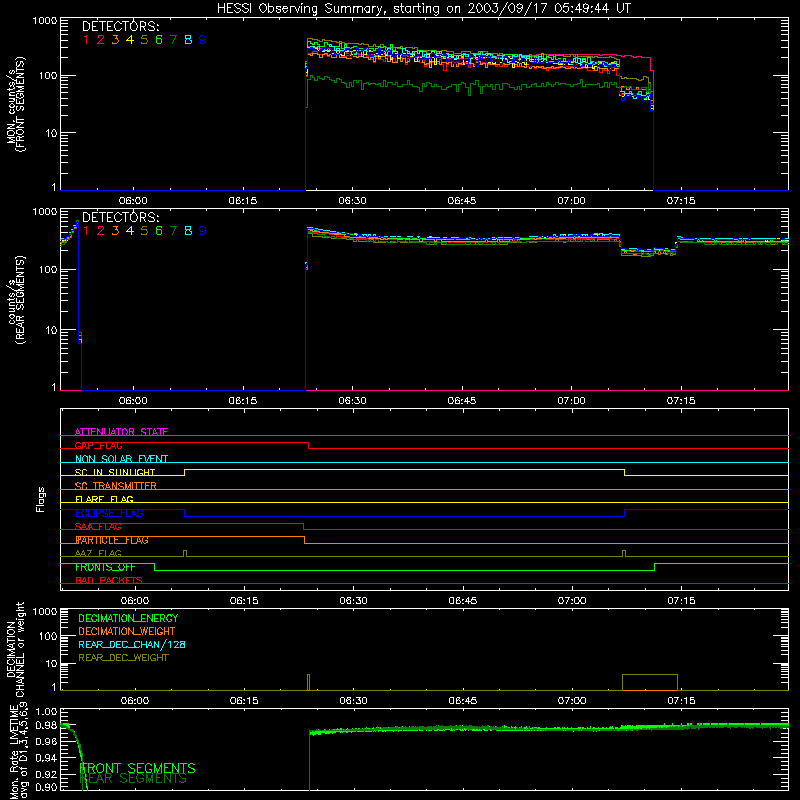Viewport: 800px width, 800px height.
Task: Click 07:15 tick under front segments plot
Action: [x=681, y=201]
